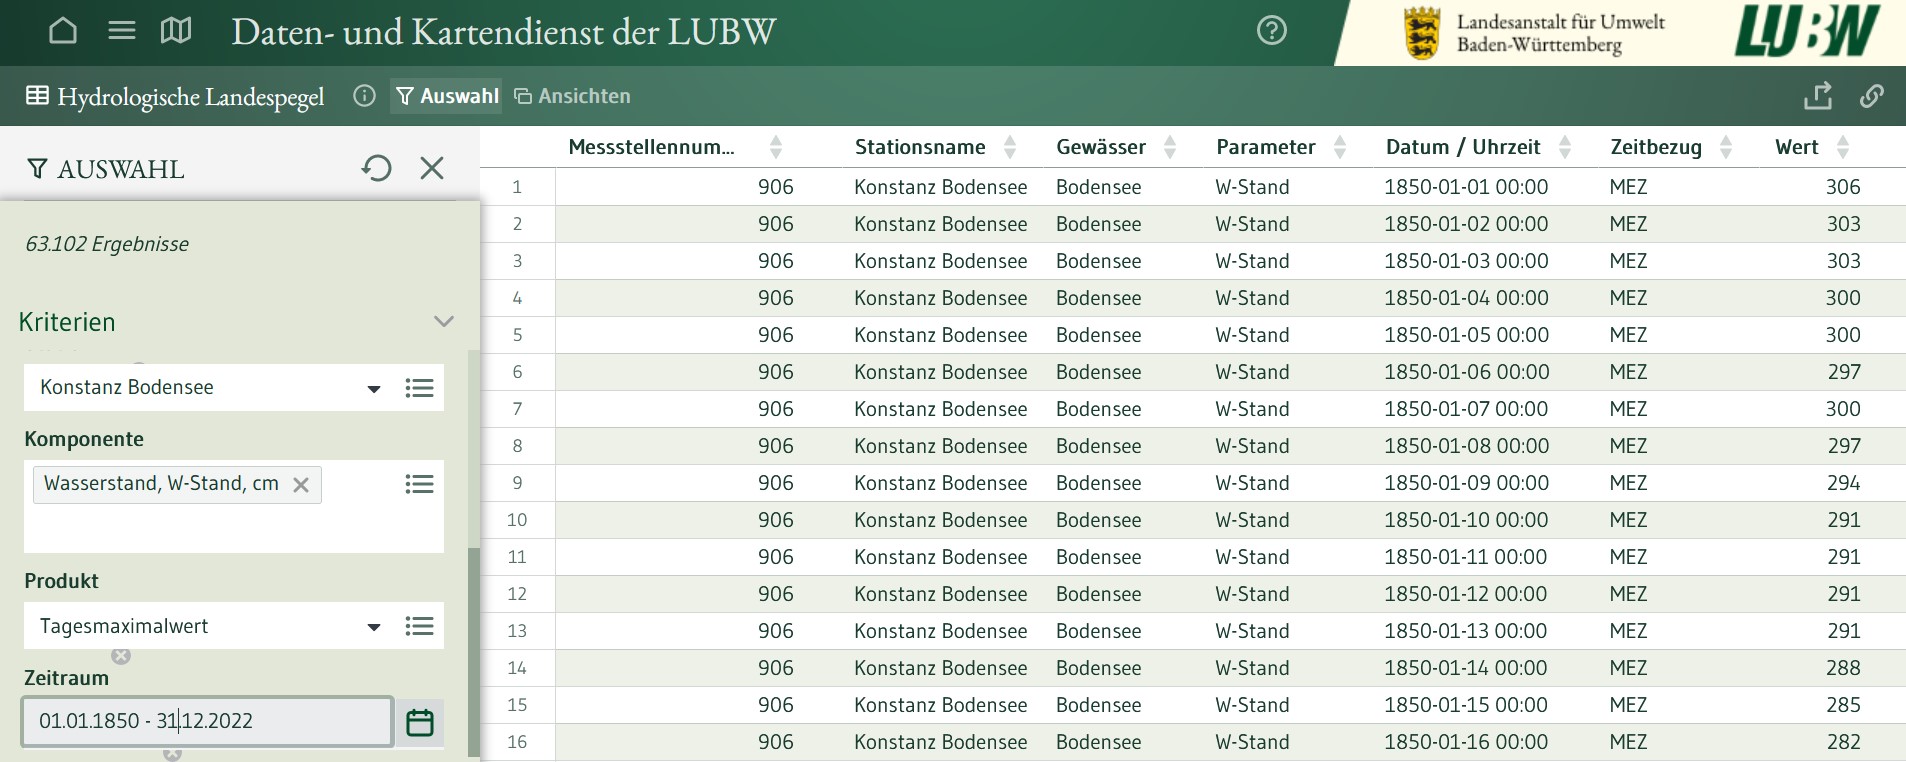Open the Tagesmaximalwert product dropdown
Image resolution: width=1906 pixels, height=762 pixels.
tap(374, 627)
